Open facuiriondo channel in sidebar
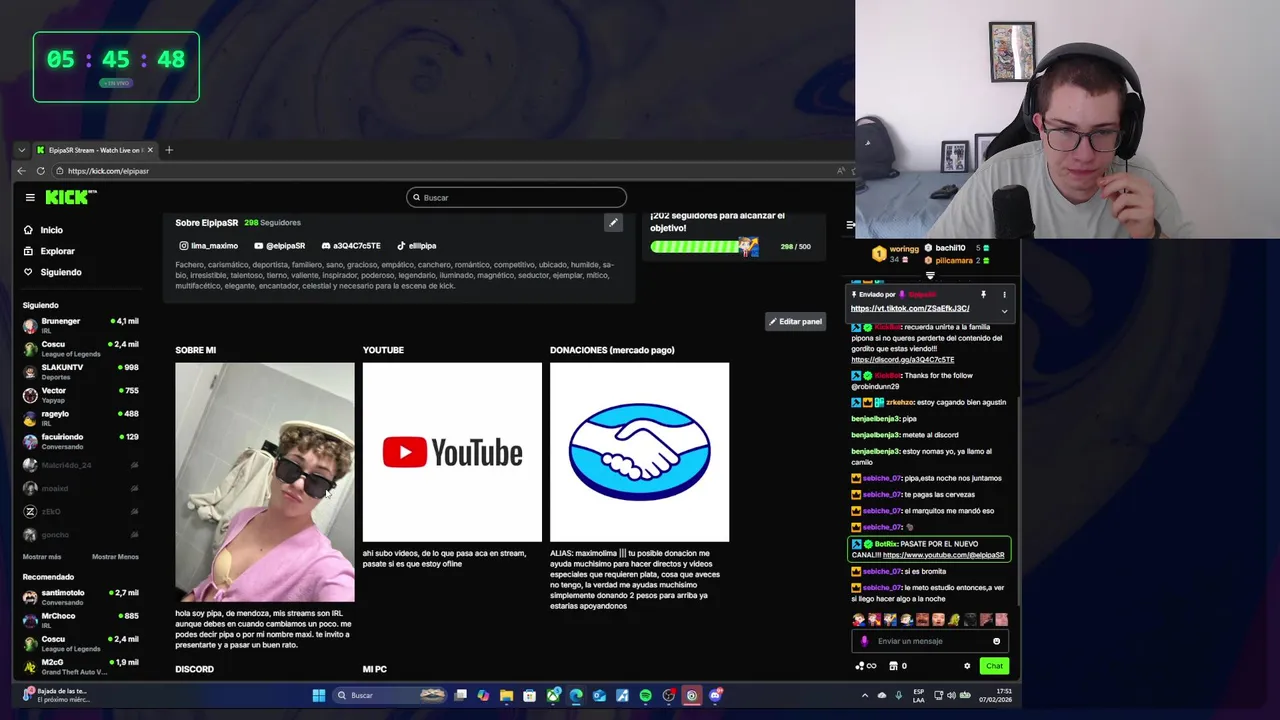 pyautogui.click(x=80, y=440)
